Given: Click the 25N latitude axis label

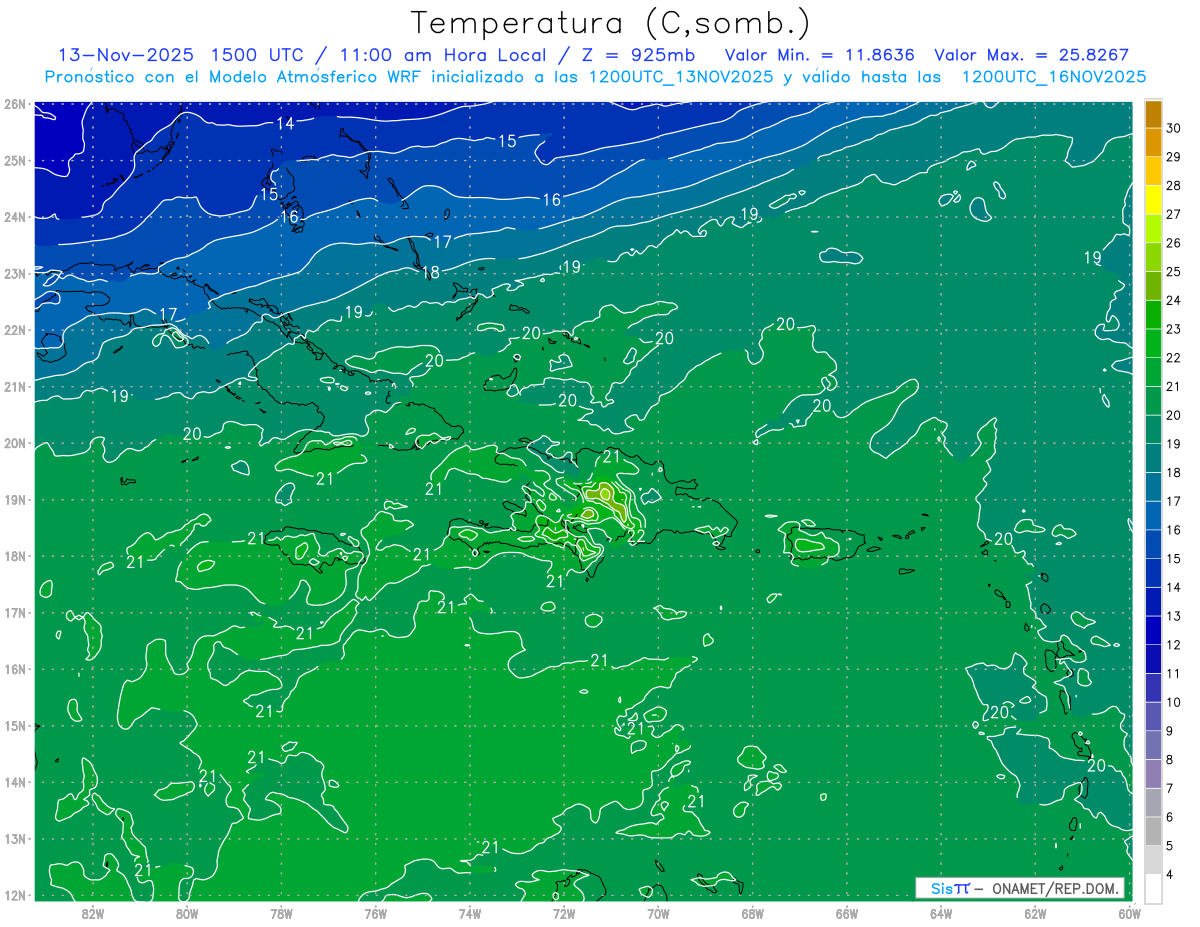Looking at the screenshot, I should tap(15, 160).
